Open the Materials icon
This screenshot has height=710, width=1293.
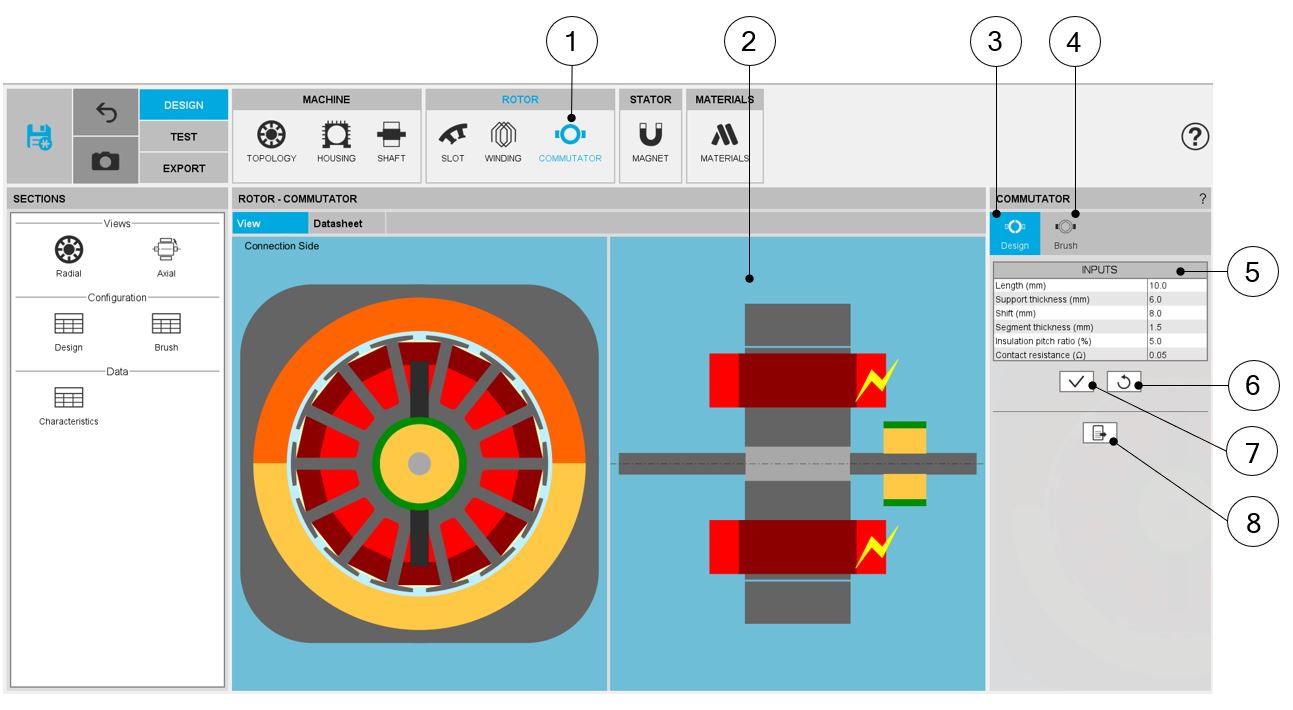tap(724, 141)
